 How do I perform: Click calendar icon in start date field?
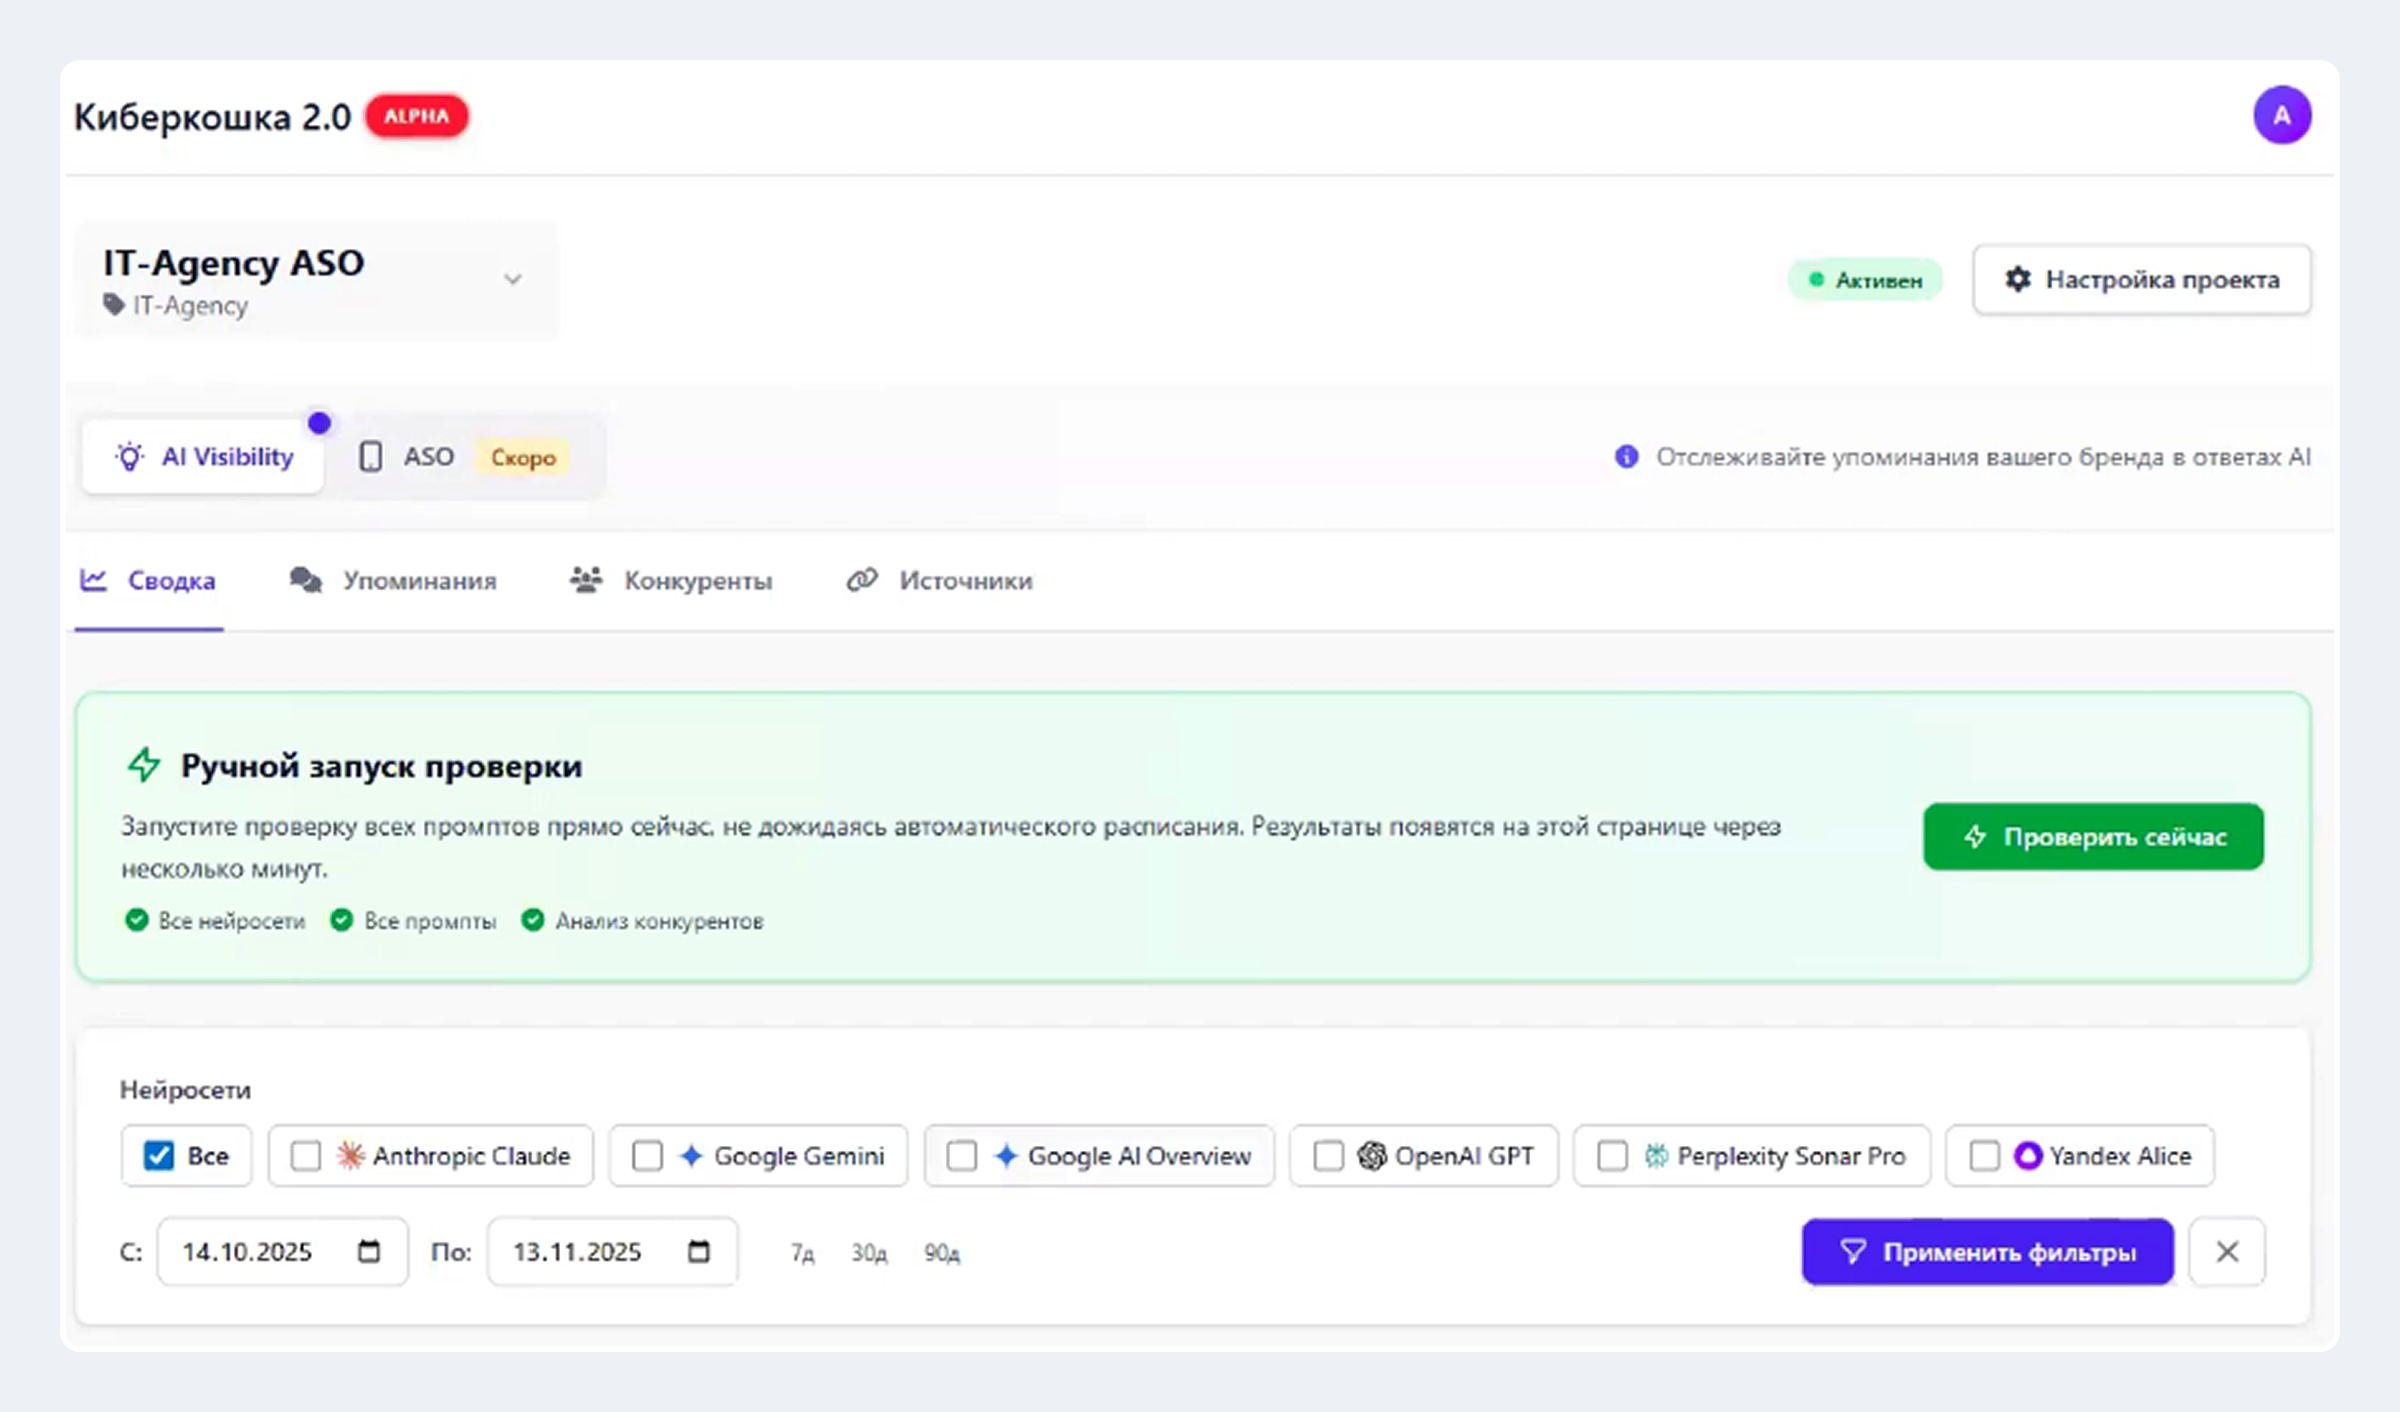369,1251
